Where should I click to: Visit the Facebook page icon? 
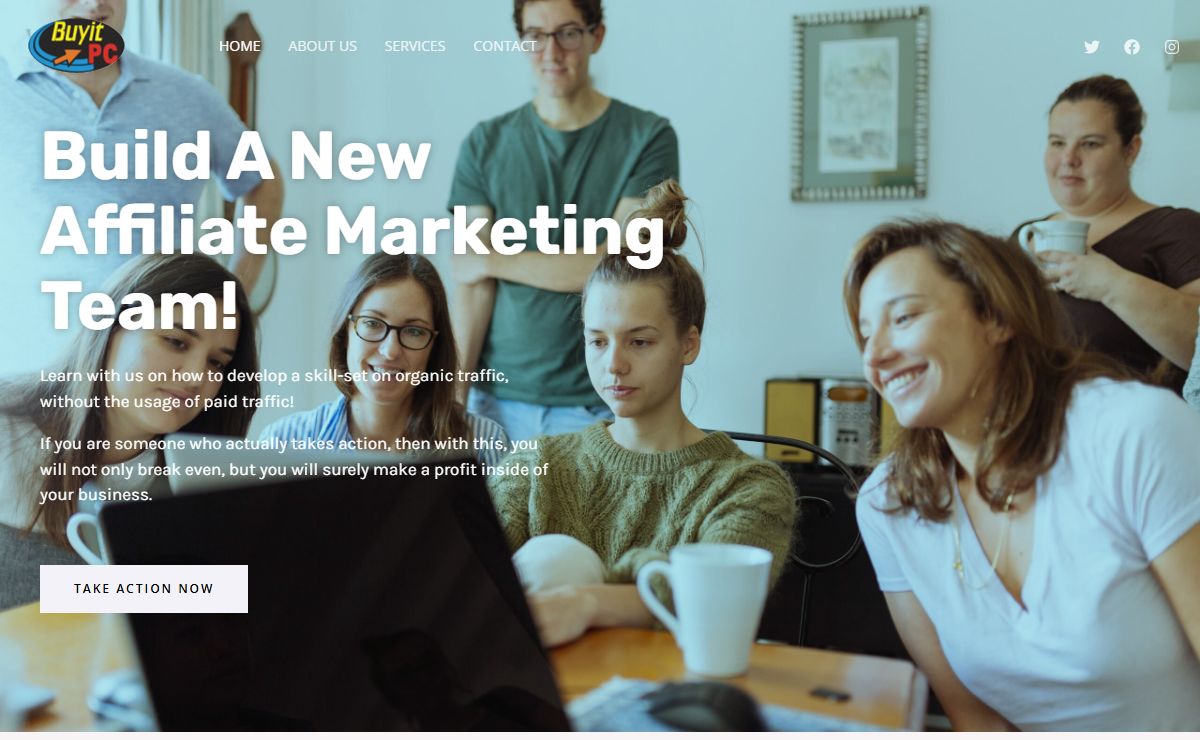(x=1132, y=47)
